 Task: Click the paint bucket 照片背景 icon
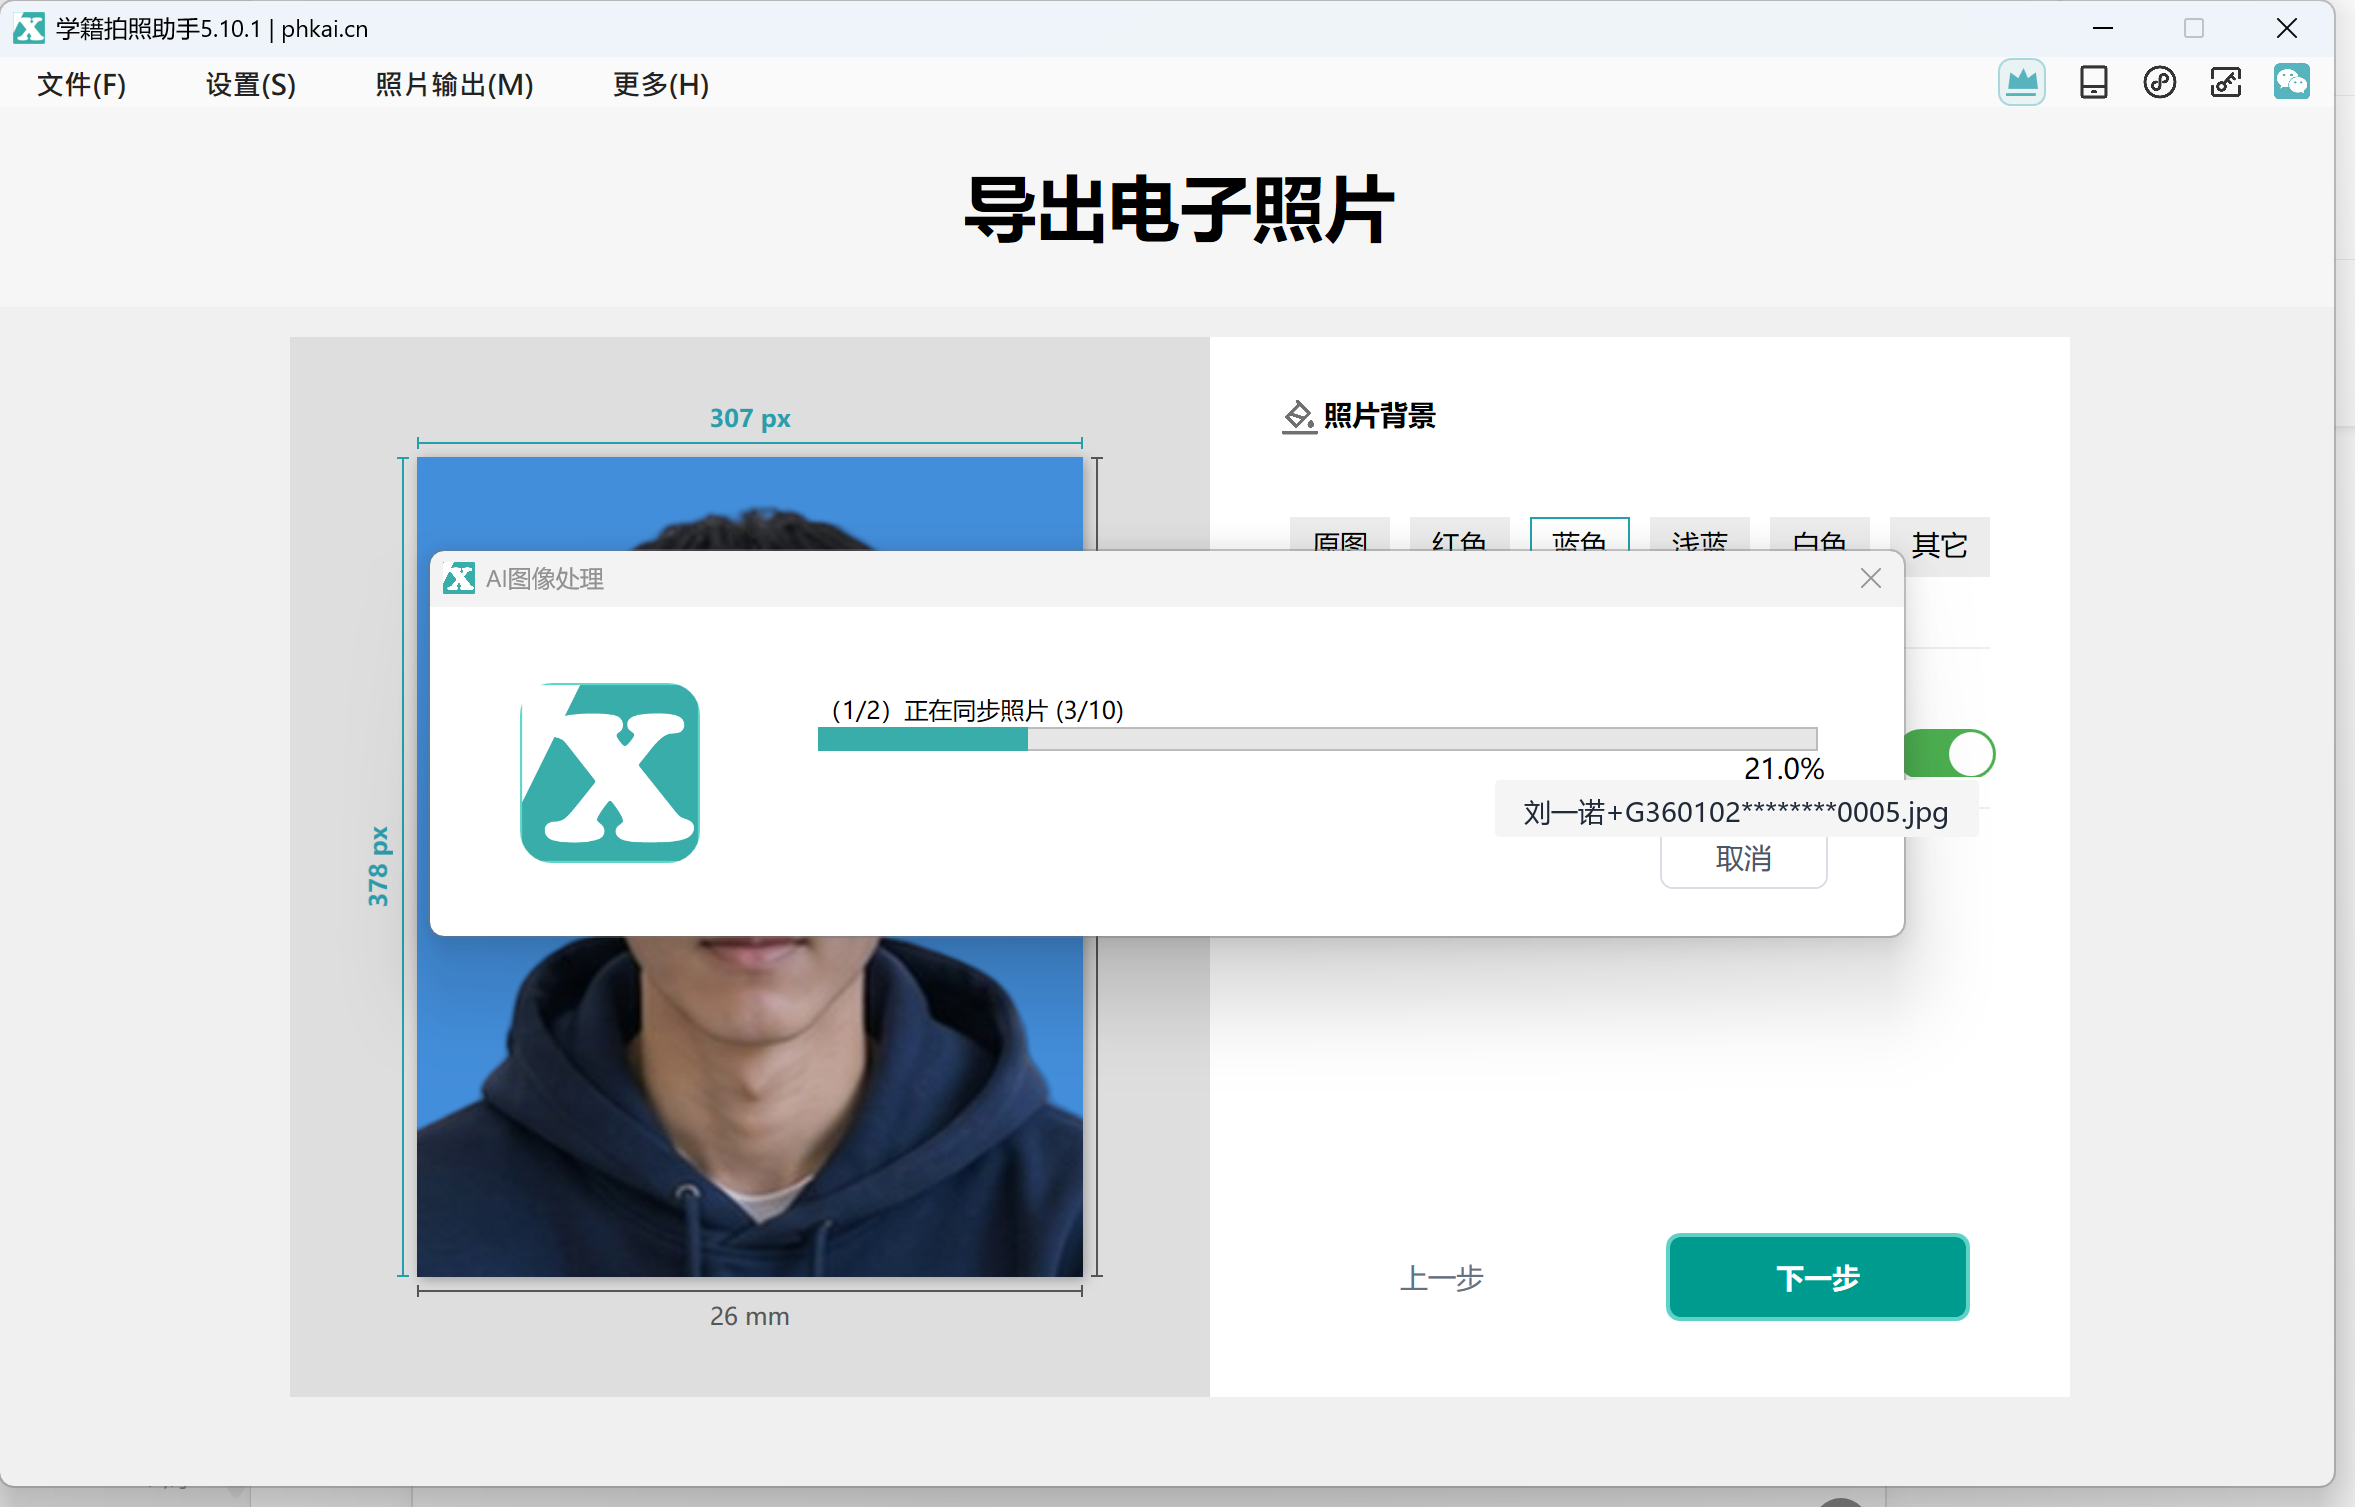pyautogui.click(x=1298, y=416)
